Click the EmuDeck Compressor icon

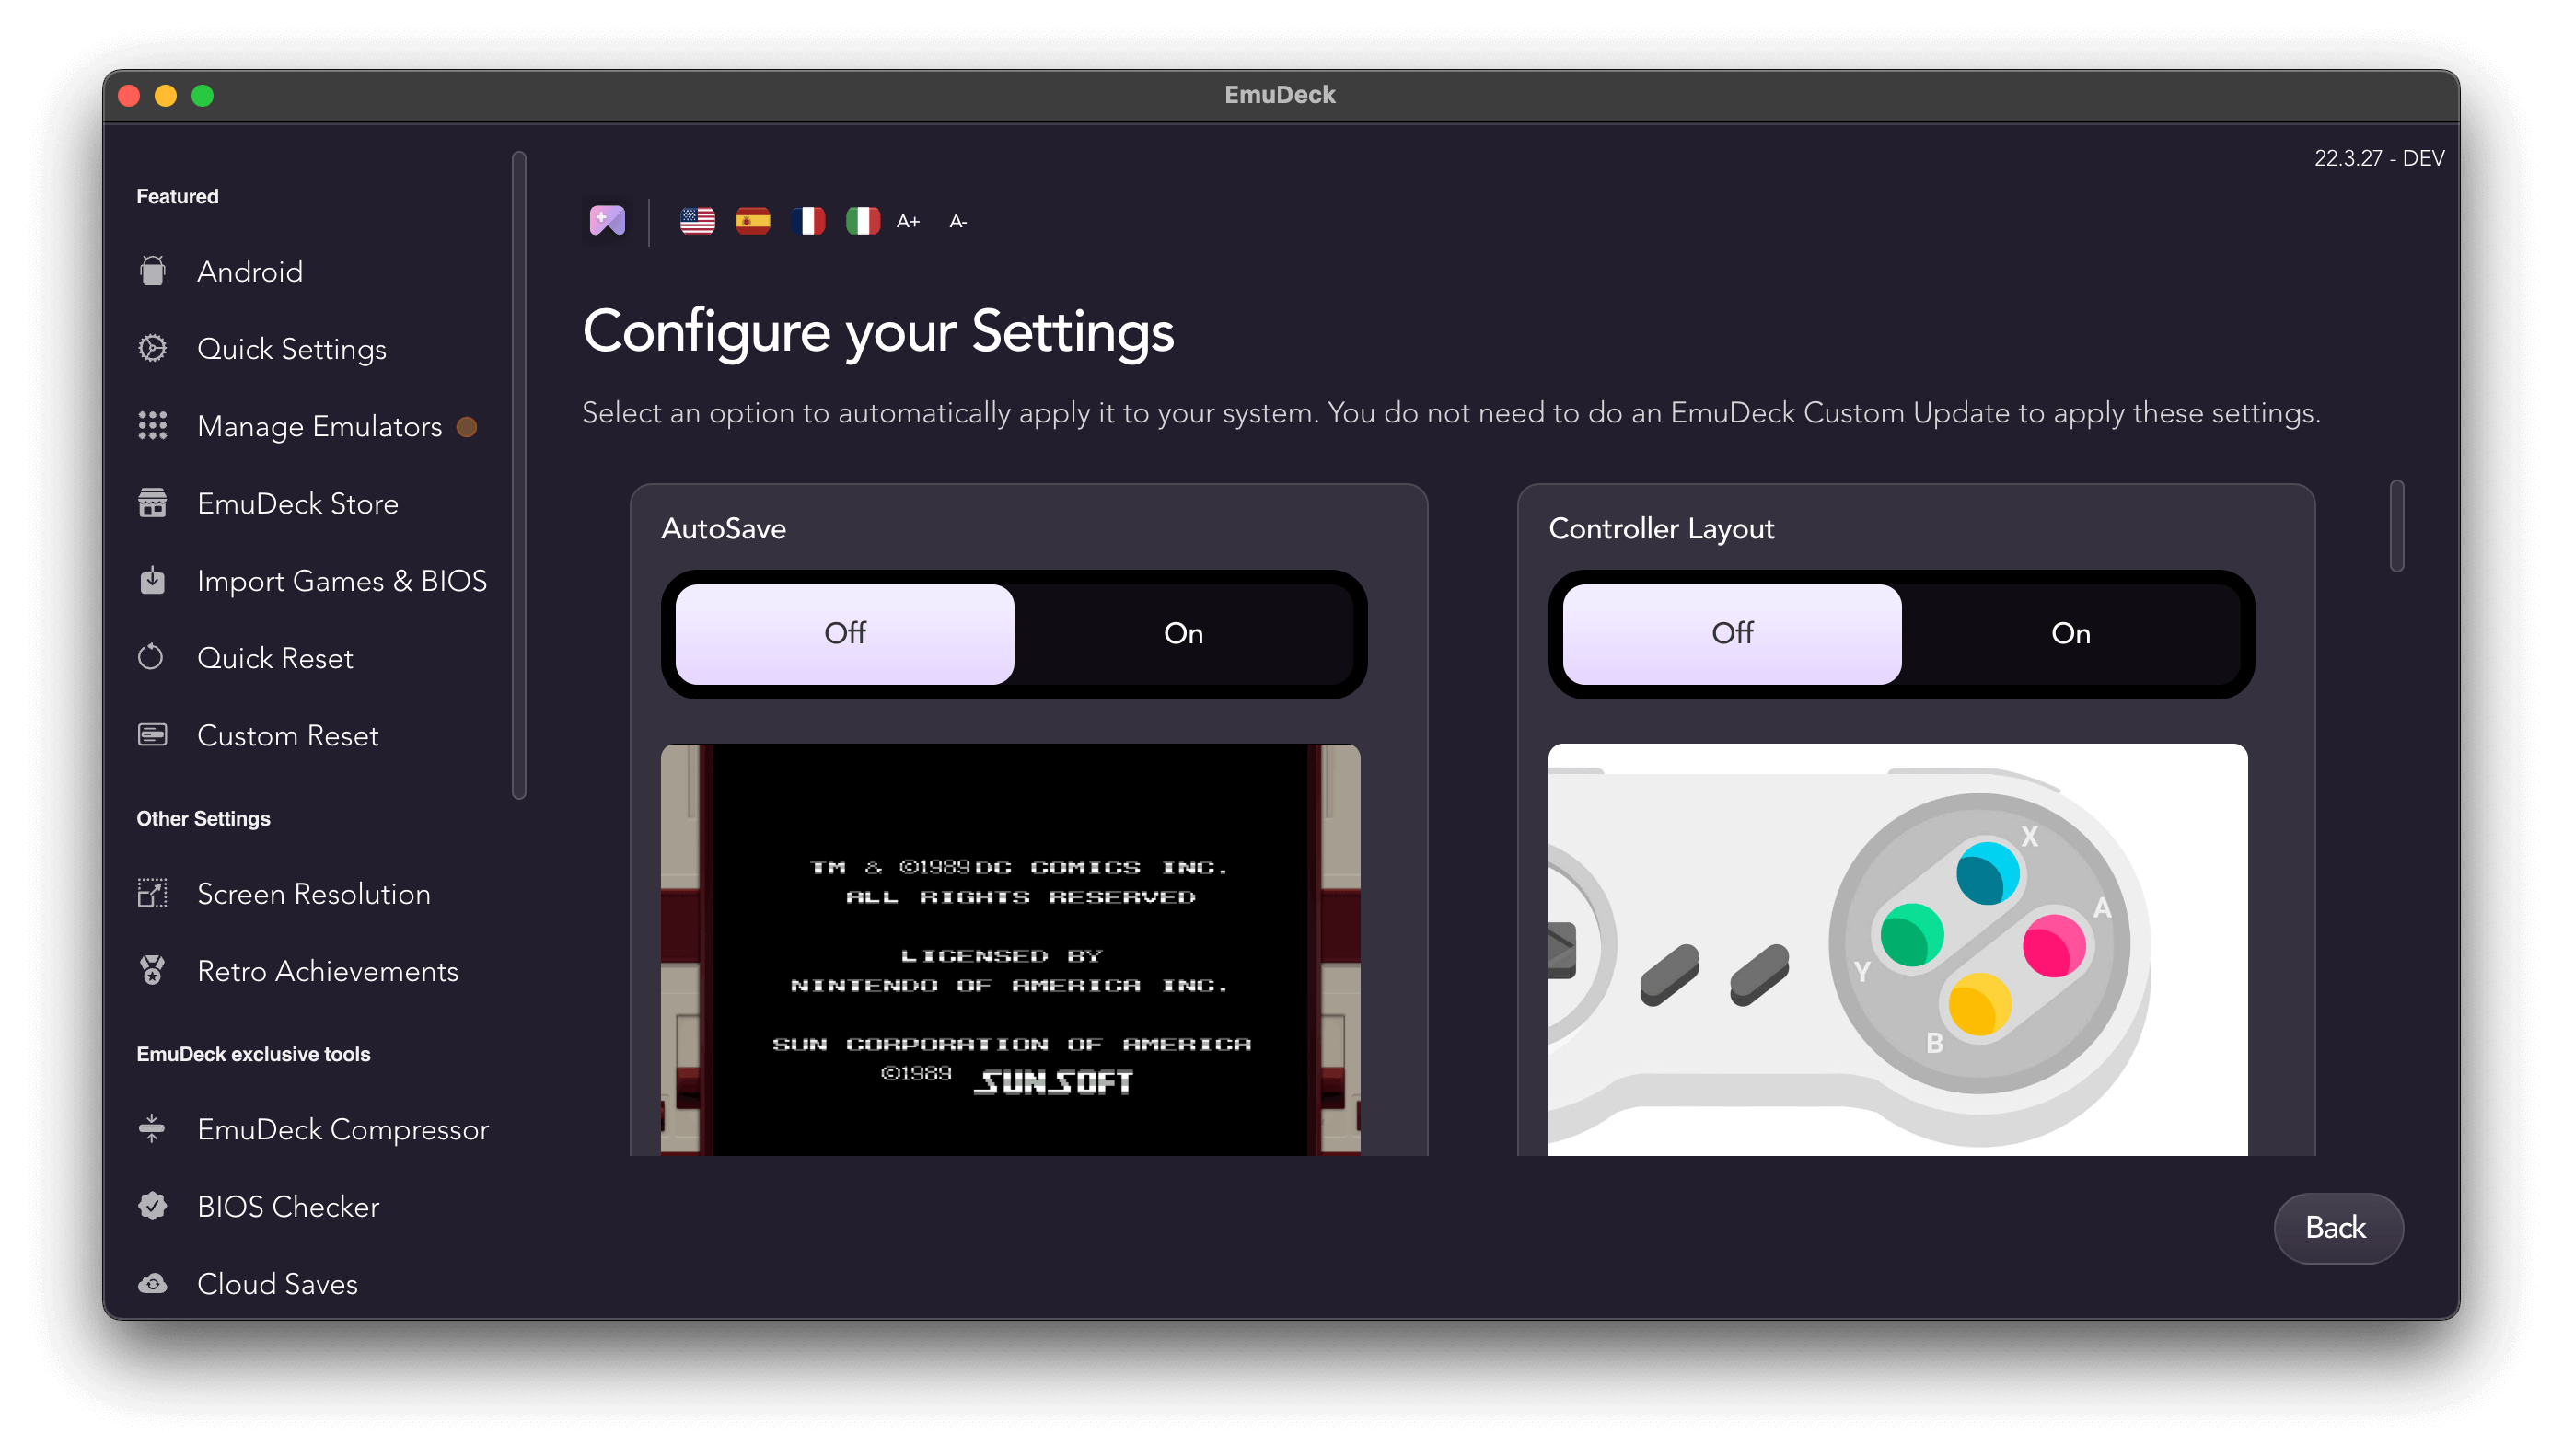point(152,1128)
